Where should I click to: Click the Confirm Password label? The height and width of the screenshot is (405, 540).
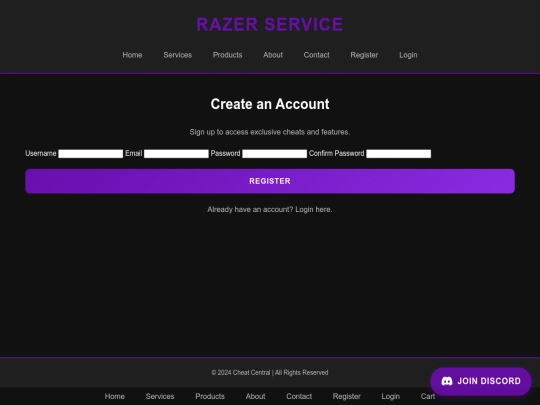(x=336, y=153)
